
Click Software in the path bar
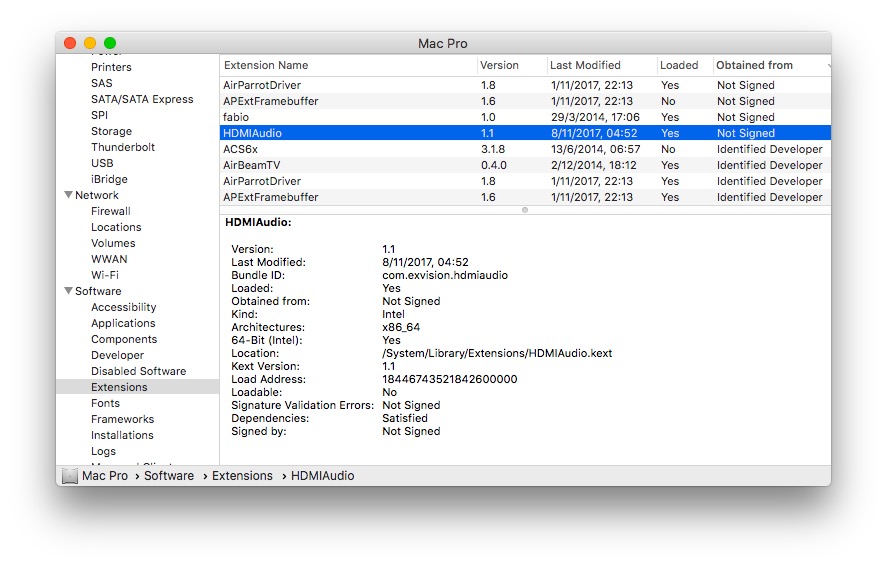pyautogui.click(x=169, y=476)
